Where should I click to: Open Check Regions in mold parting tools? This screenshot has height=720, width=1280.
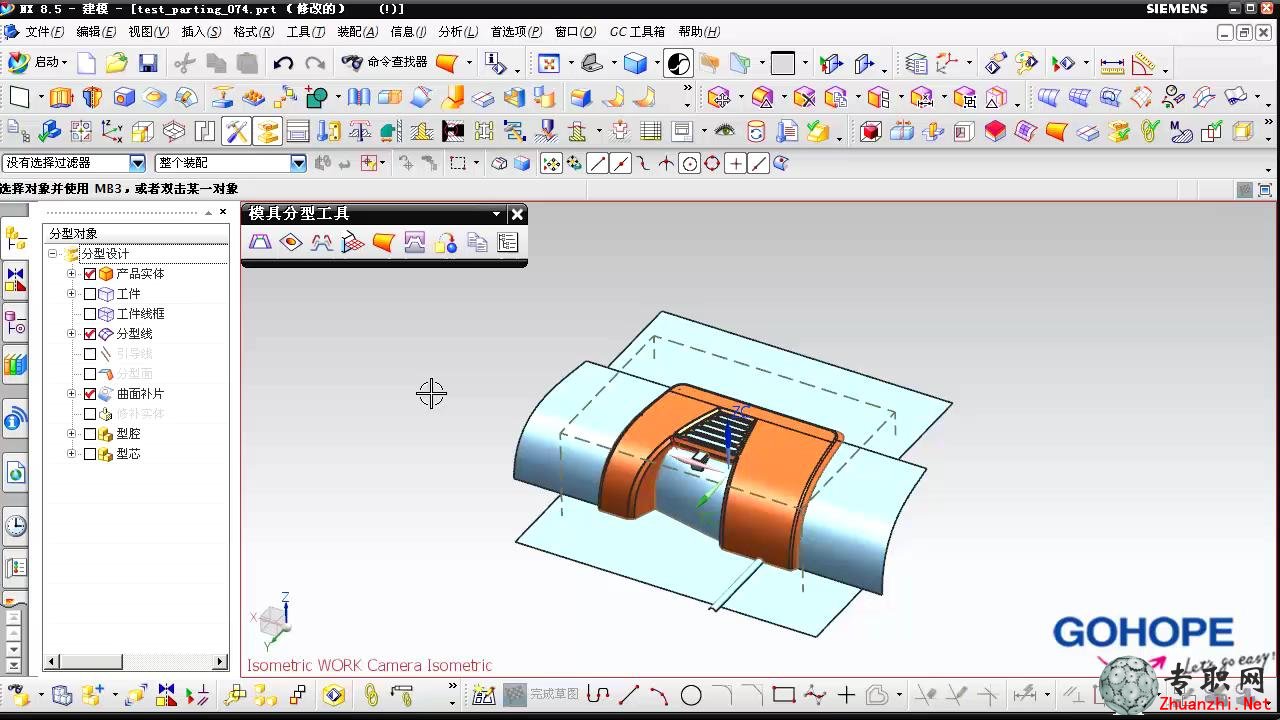pos(260,242)
